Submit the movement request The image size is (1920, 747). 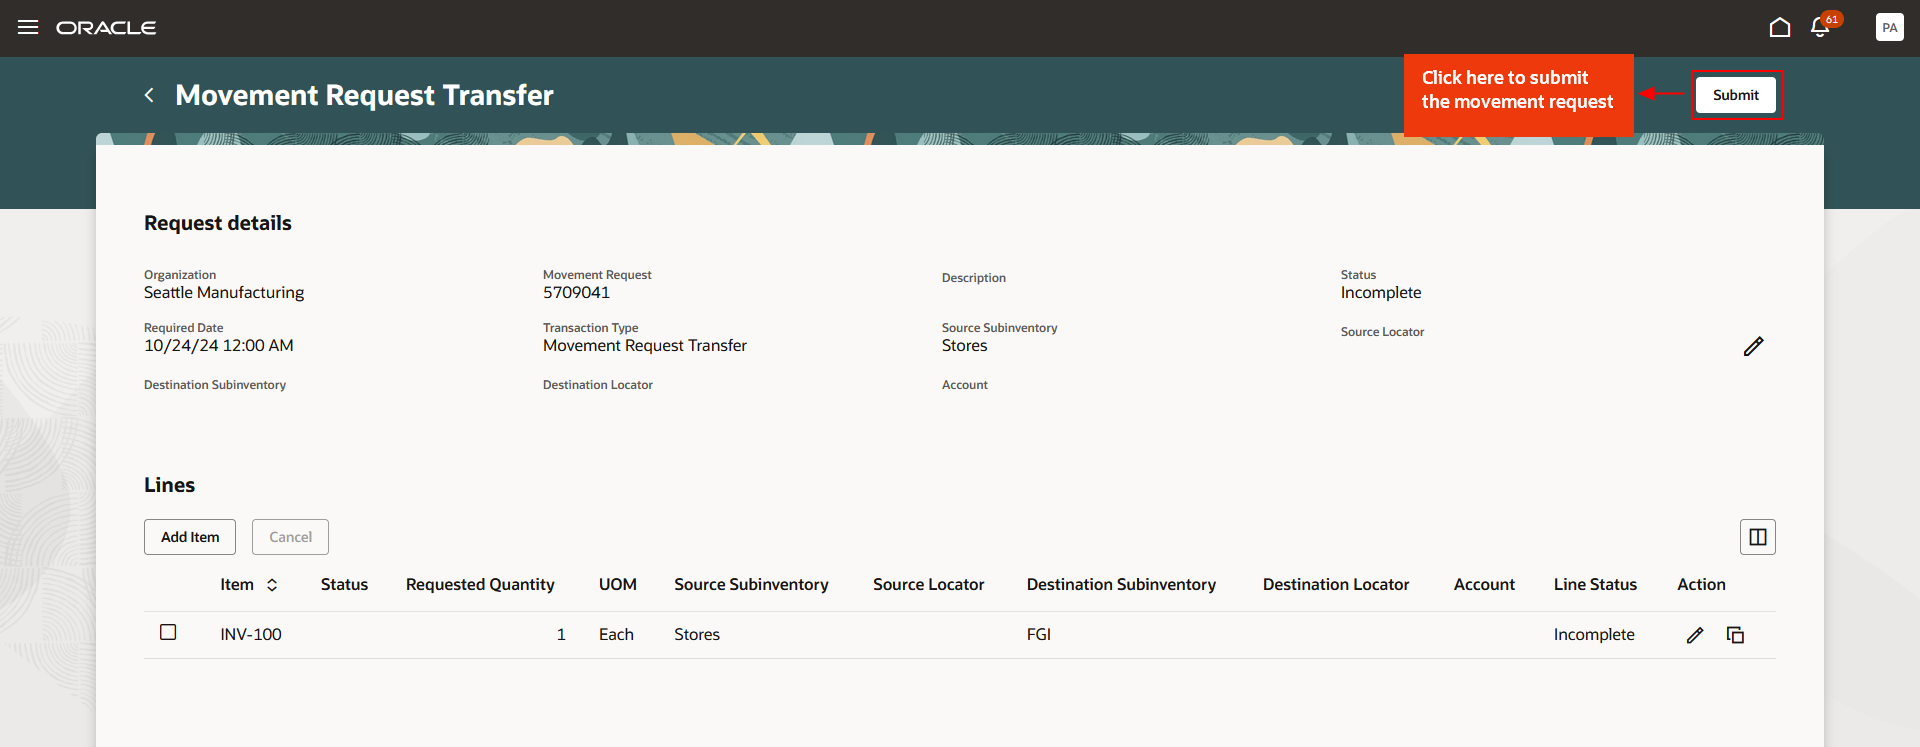point(1735,95)
